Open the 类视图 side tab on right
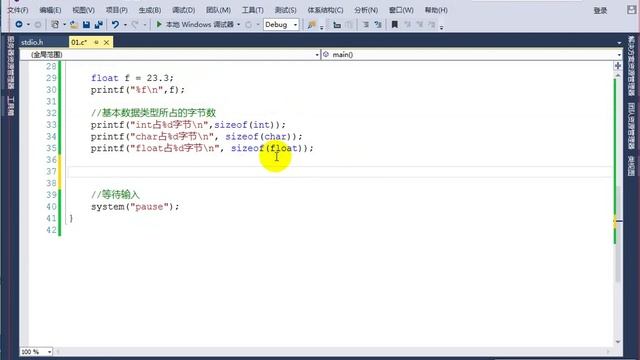640x360 pixels. 631,166
